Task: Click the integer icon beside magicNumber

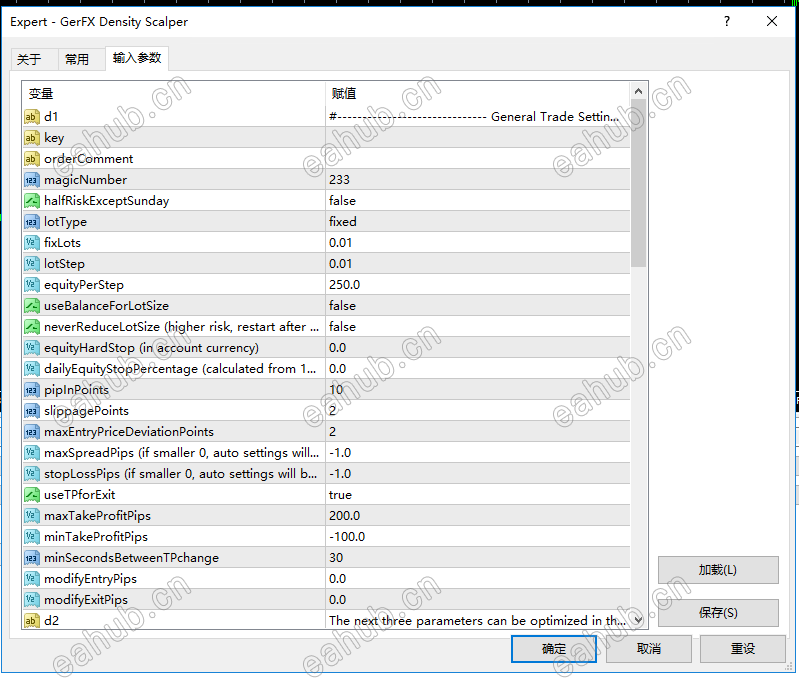Action: tap(32, 180)
